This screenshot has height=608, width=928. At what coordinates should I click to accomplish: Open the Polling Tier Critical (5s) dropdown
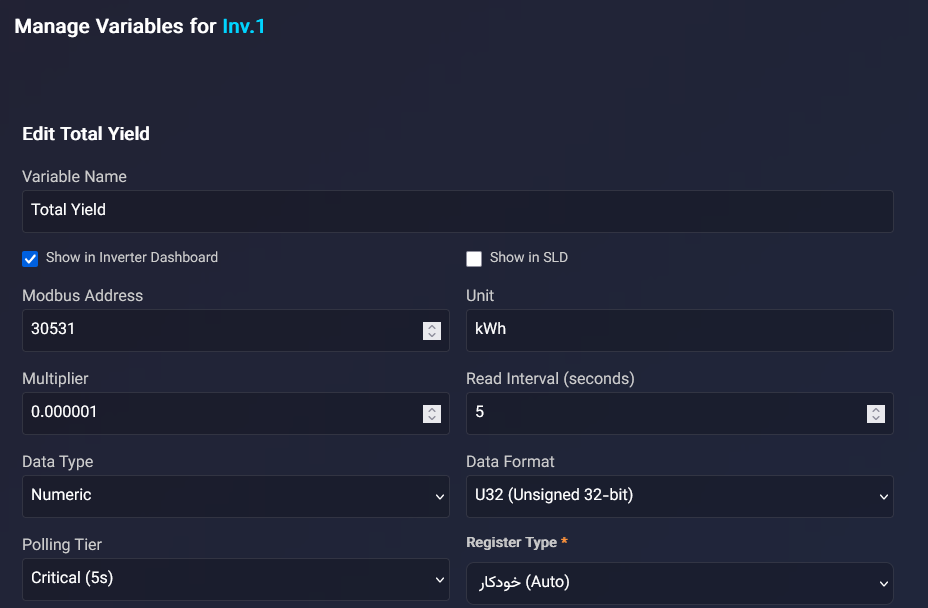pos(236,579)
